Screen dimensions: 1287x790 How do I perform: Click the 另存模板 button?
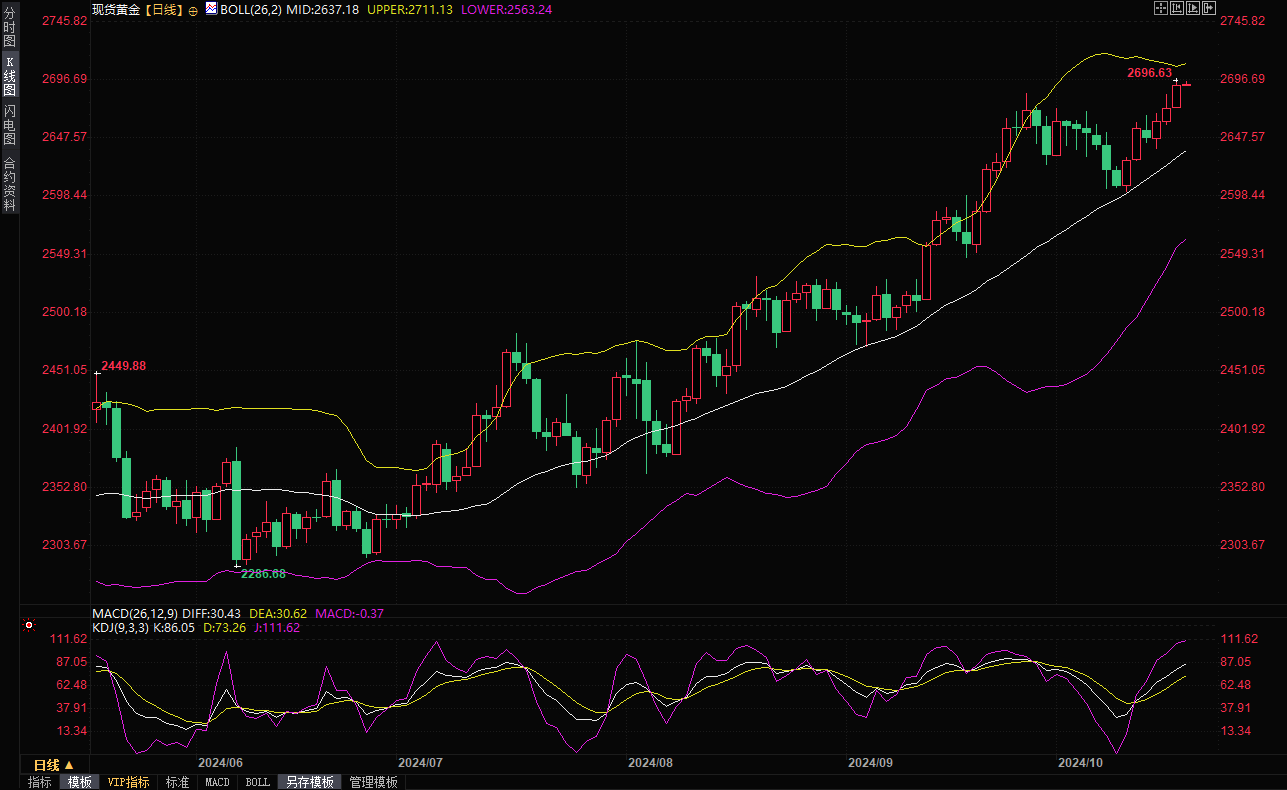(309, 782)
